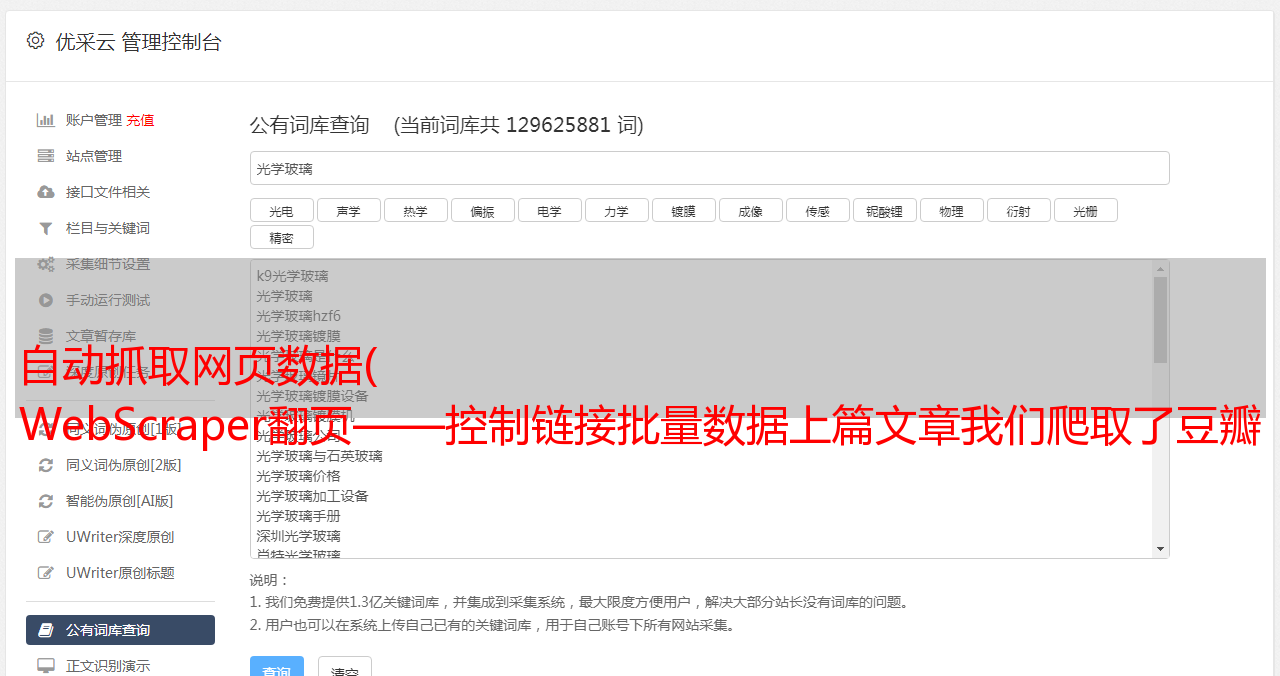The height and width of the screenshot is (676, 1280).
Task: Select 公有词库查询 in the sidebar
Action: coord(120,630)
